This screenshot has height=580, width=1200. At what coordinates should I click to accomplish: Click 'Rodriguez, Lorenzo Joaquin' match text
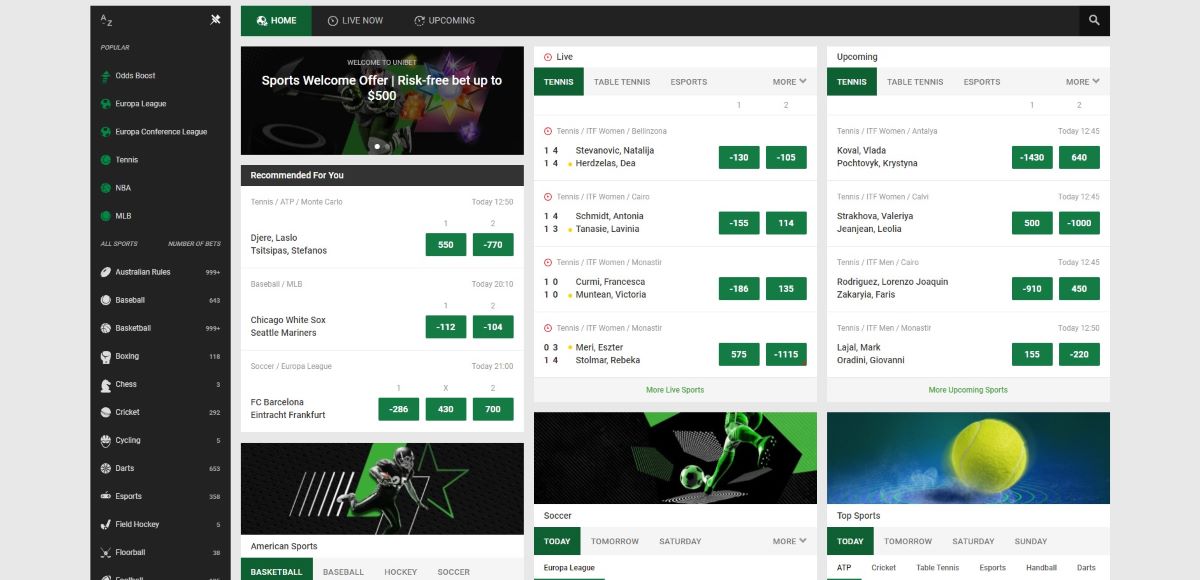(892, 282)
